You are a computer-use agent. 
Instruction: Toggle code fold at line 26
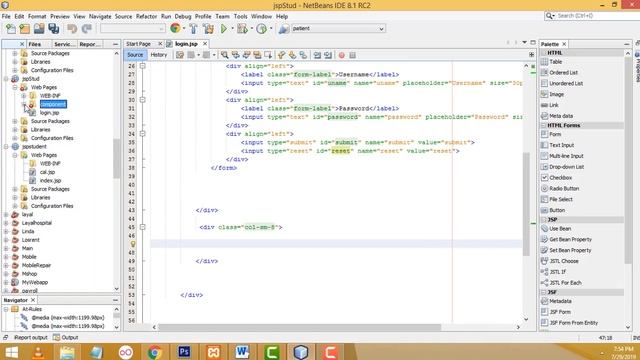[x=142, y=66]
